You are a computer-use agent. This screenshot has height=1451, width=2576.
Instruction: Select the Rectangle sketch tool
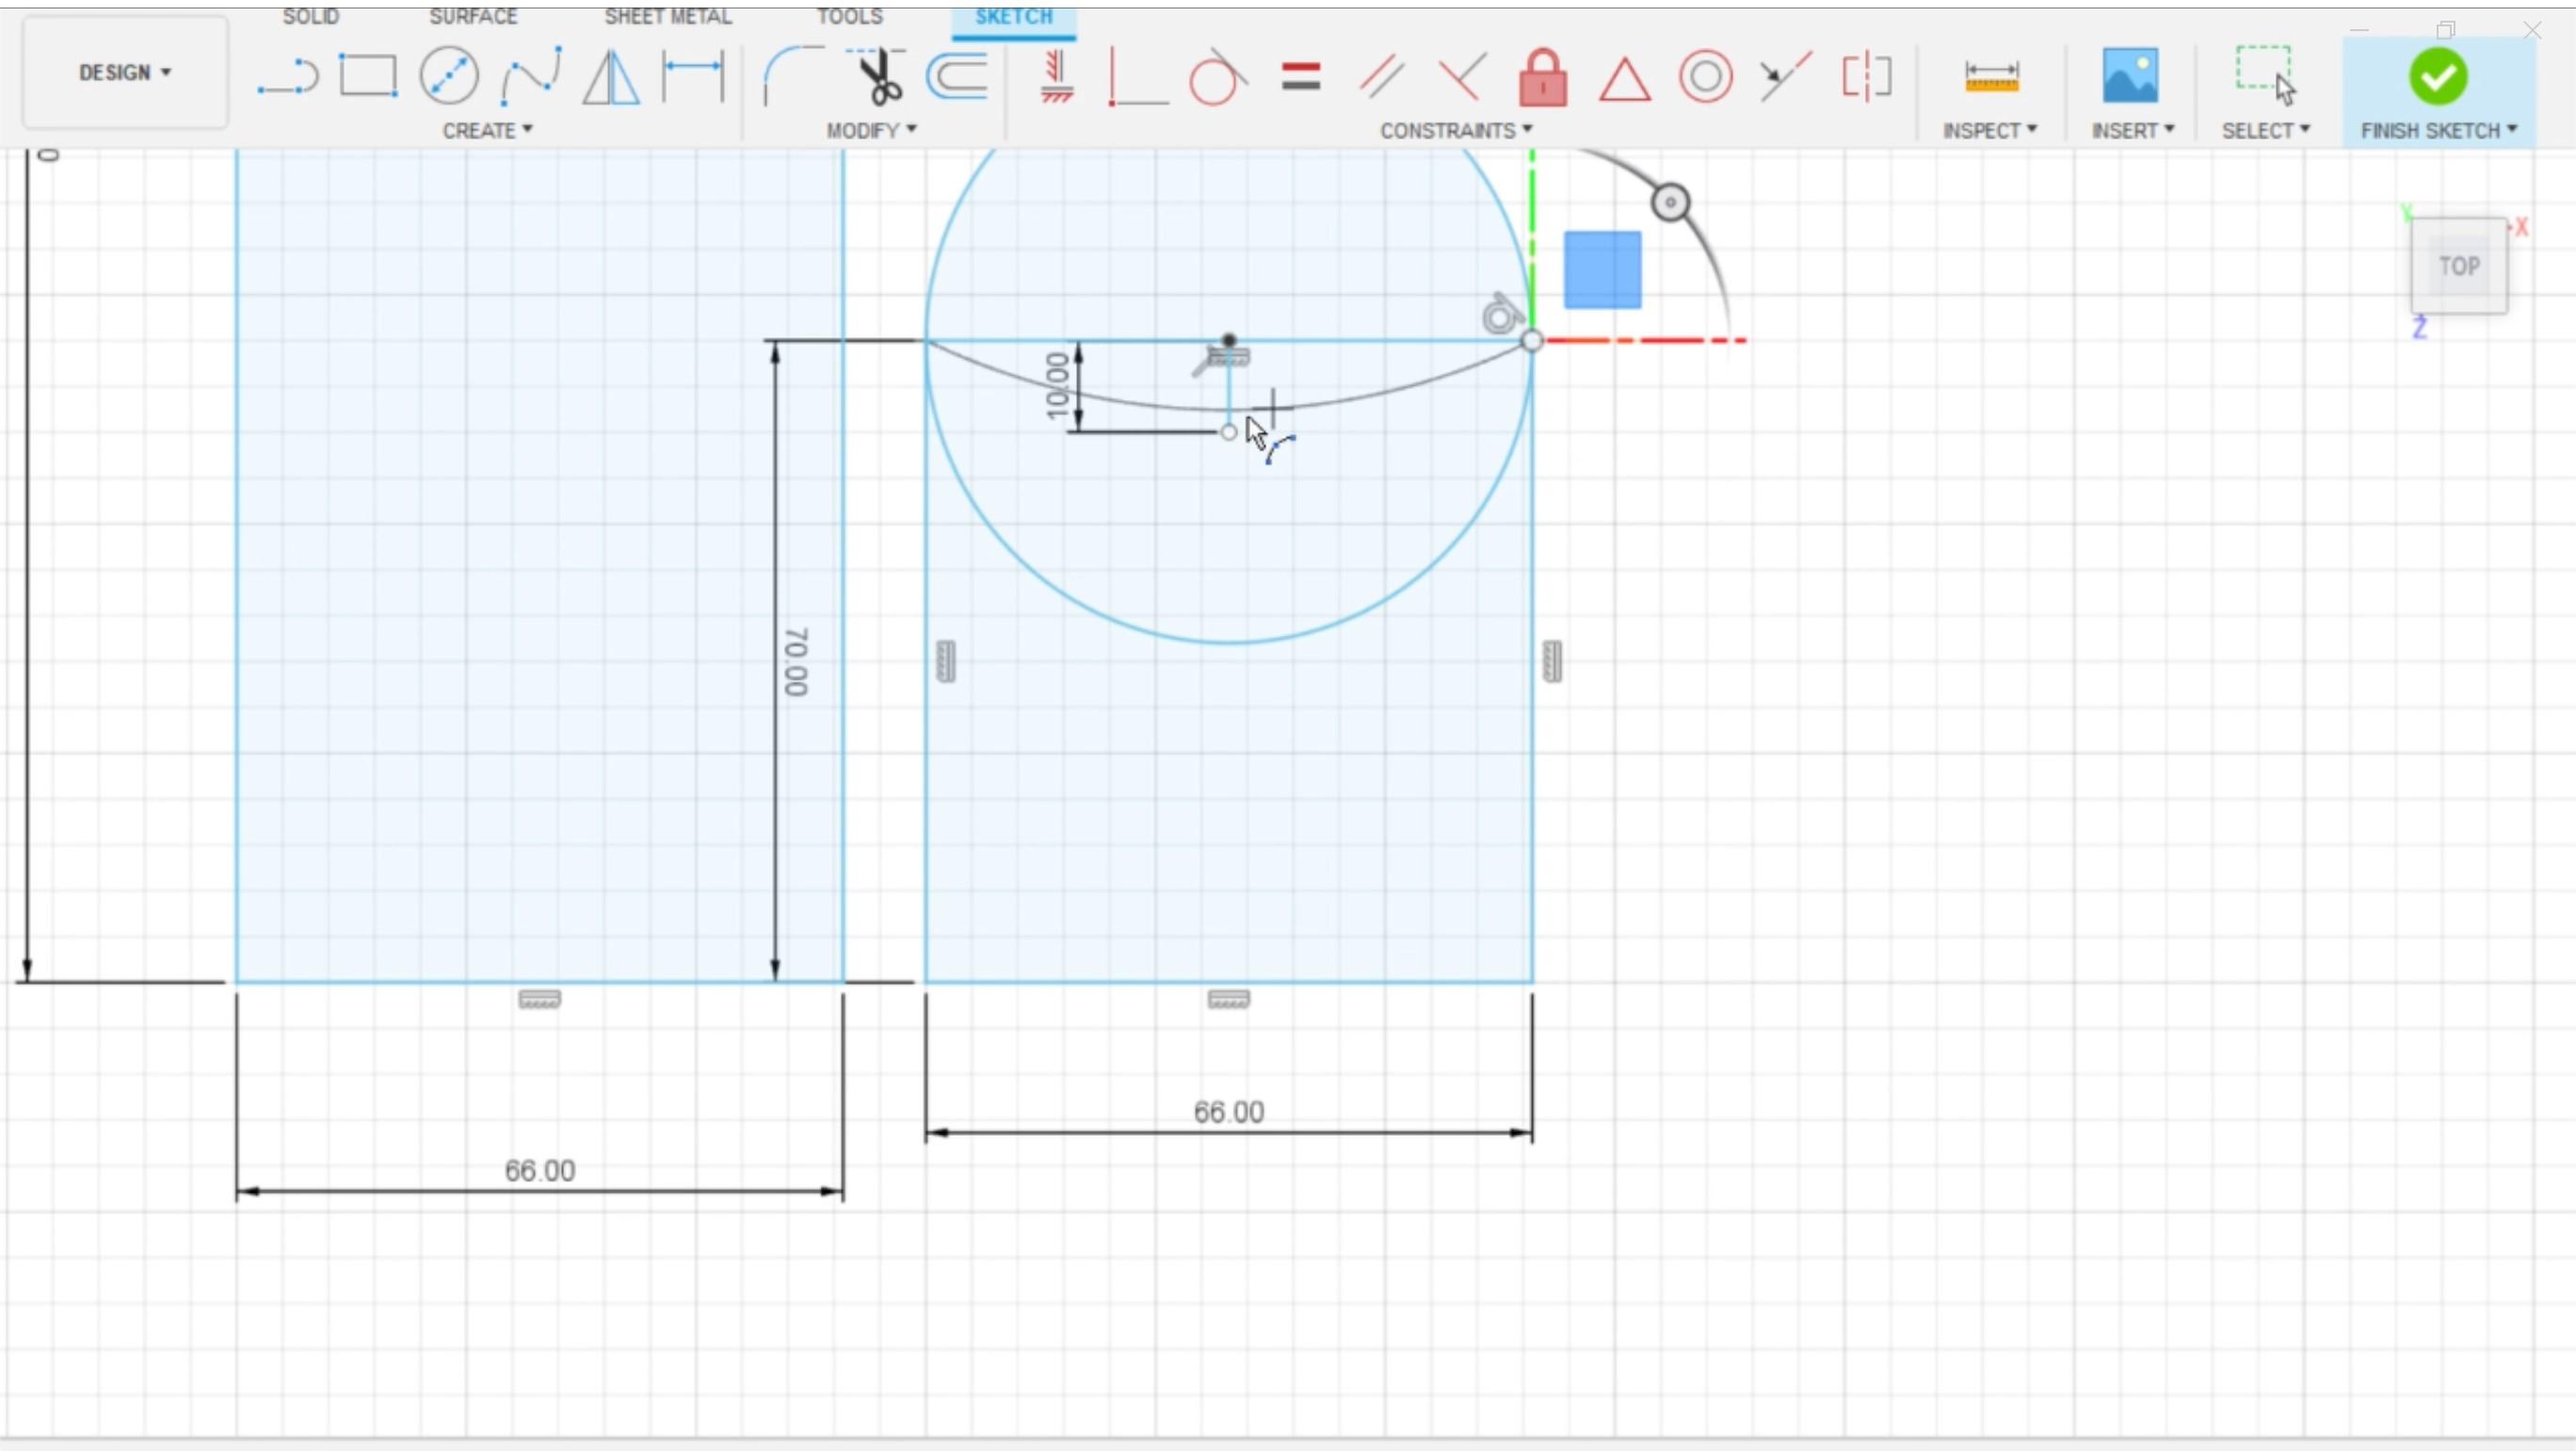click(x=368, y=76)
